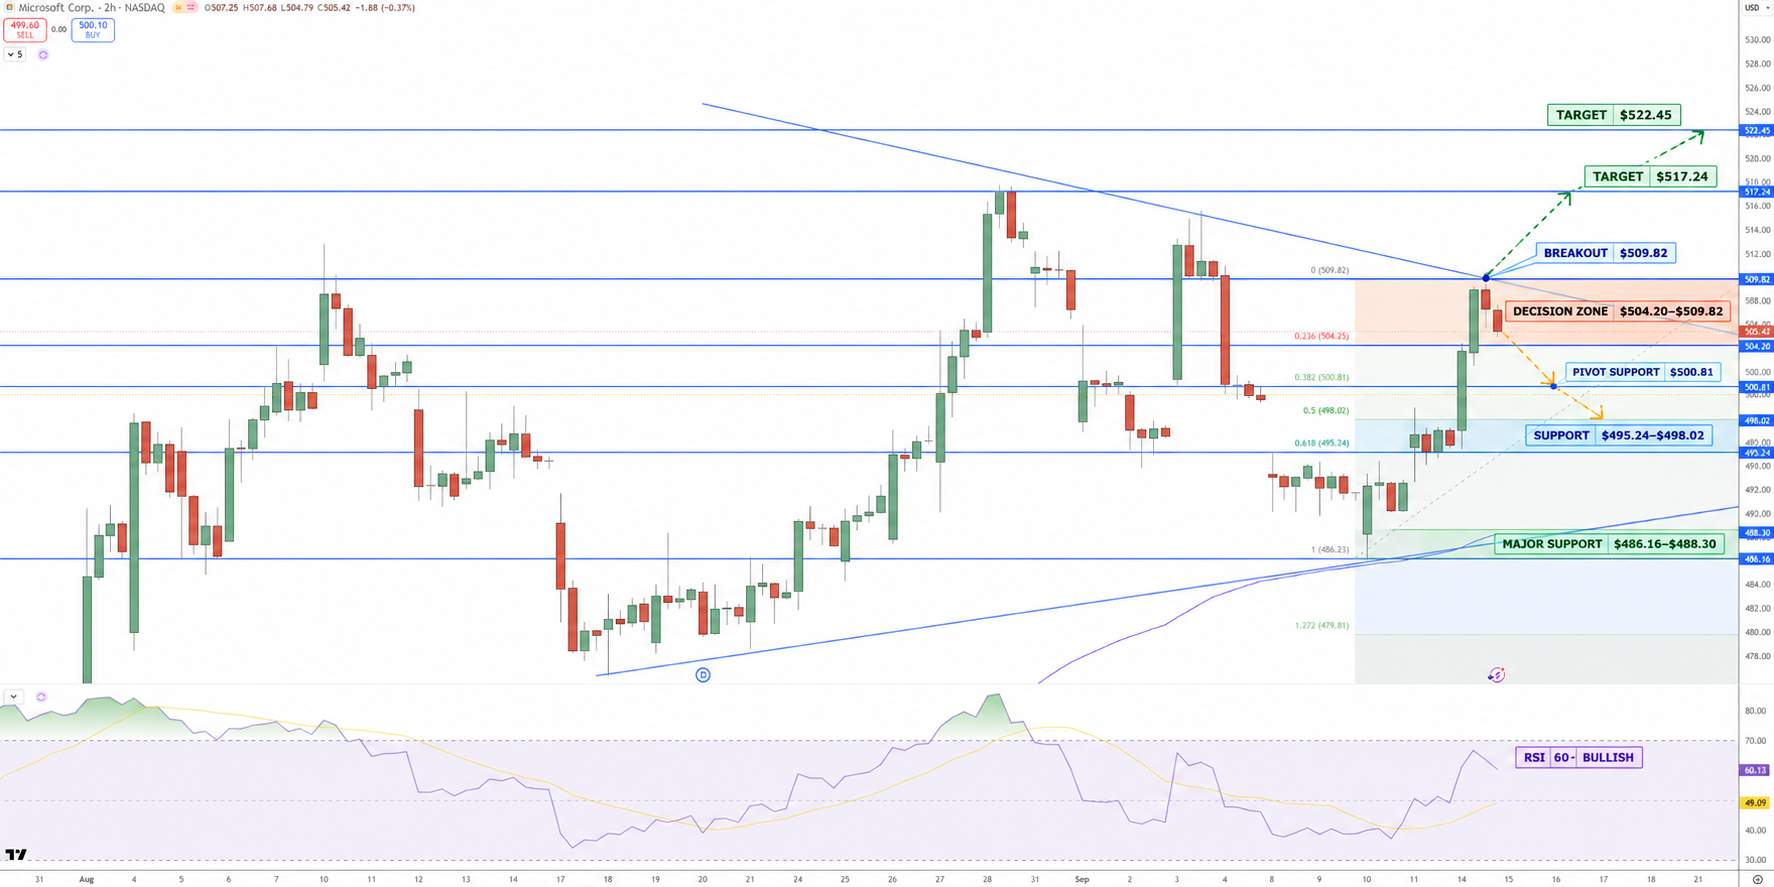1774x887 pixels.
Task: Click the BUY 500.10 button
Action: [x=93, y=30]
